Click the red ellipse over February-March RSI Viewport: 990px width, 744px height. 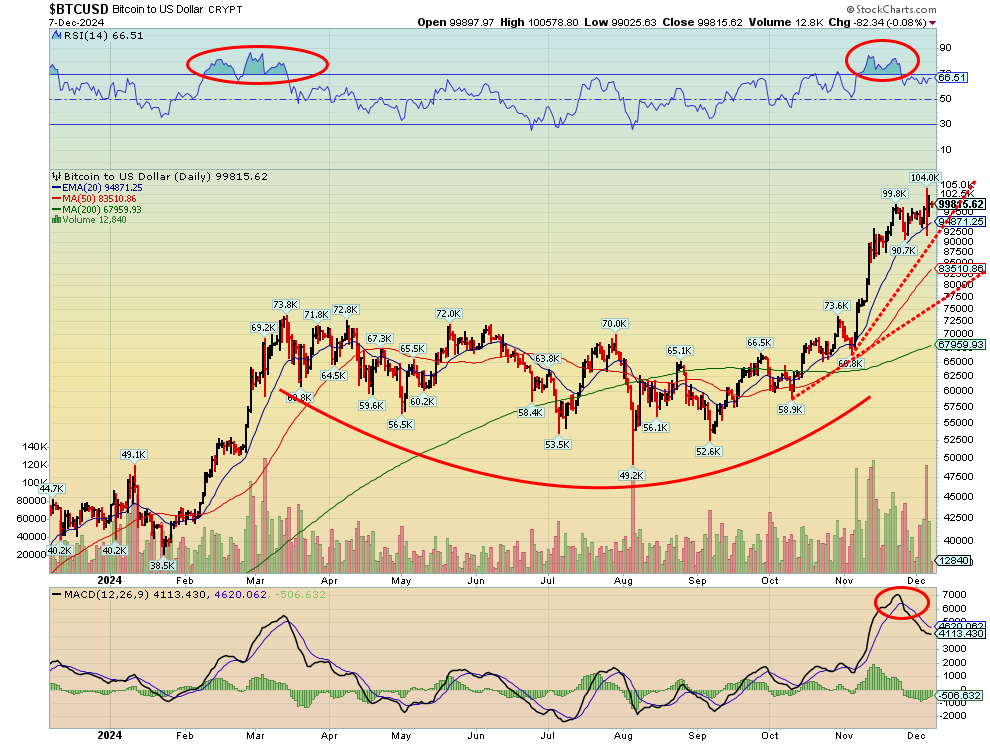click(257, 65)
